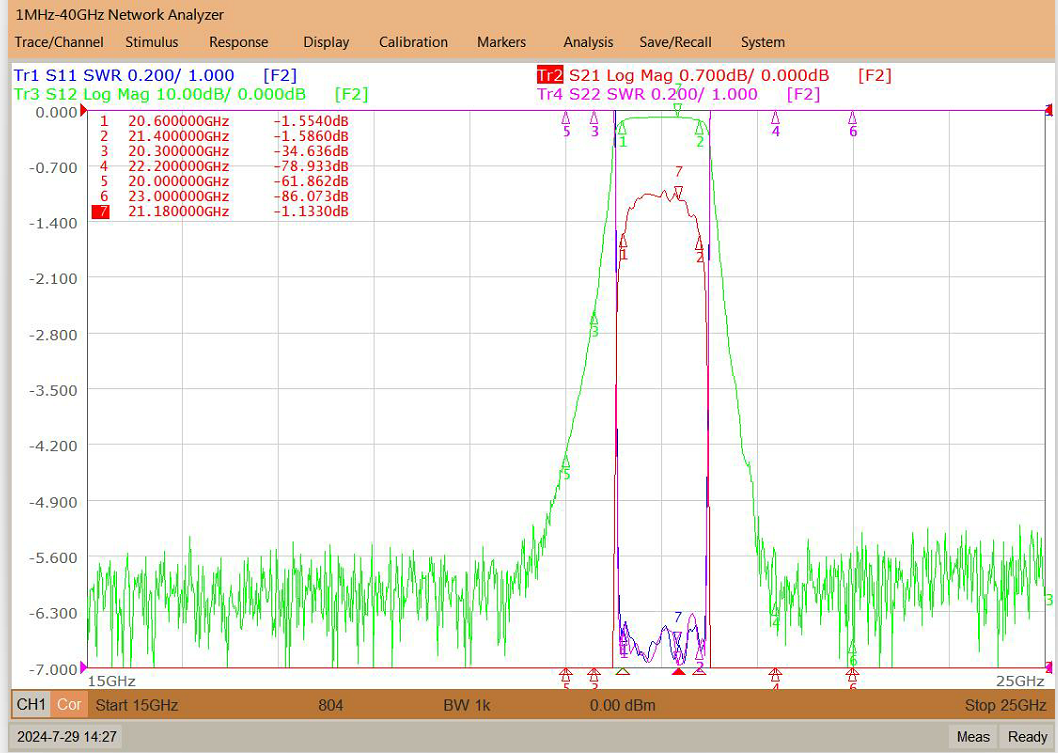
Task: Click the red active marker 7 triangle on axis
Action: tap(678, 671)
